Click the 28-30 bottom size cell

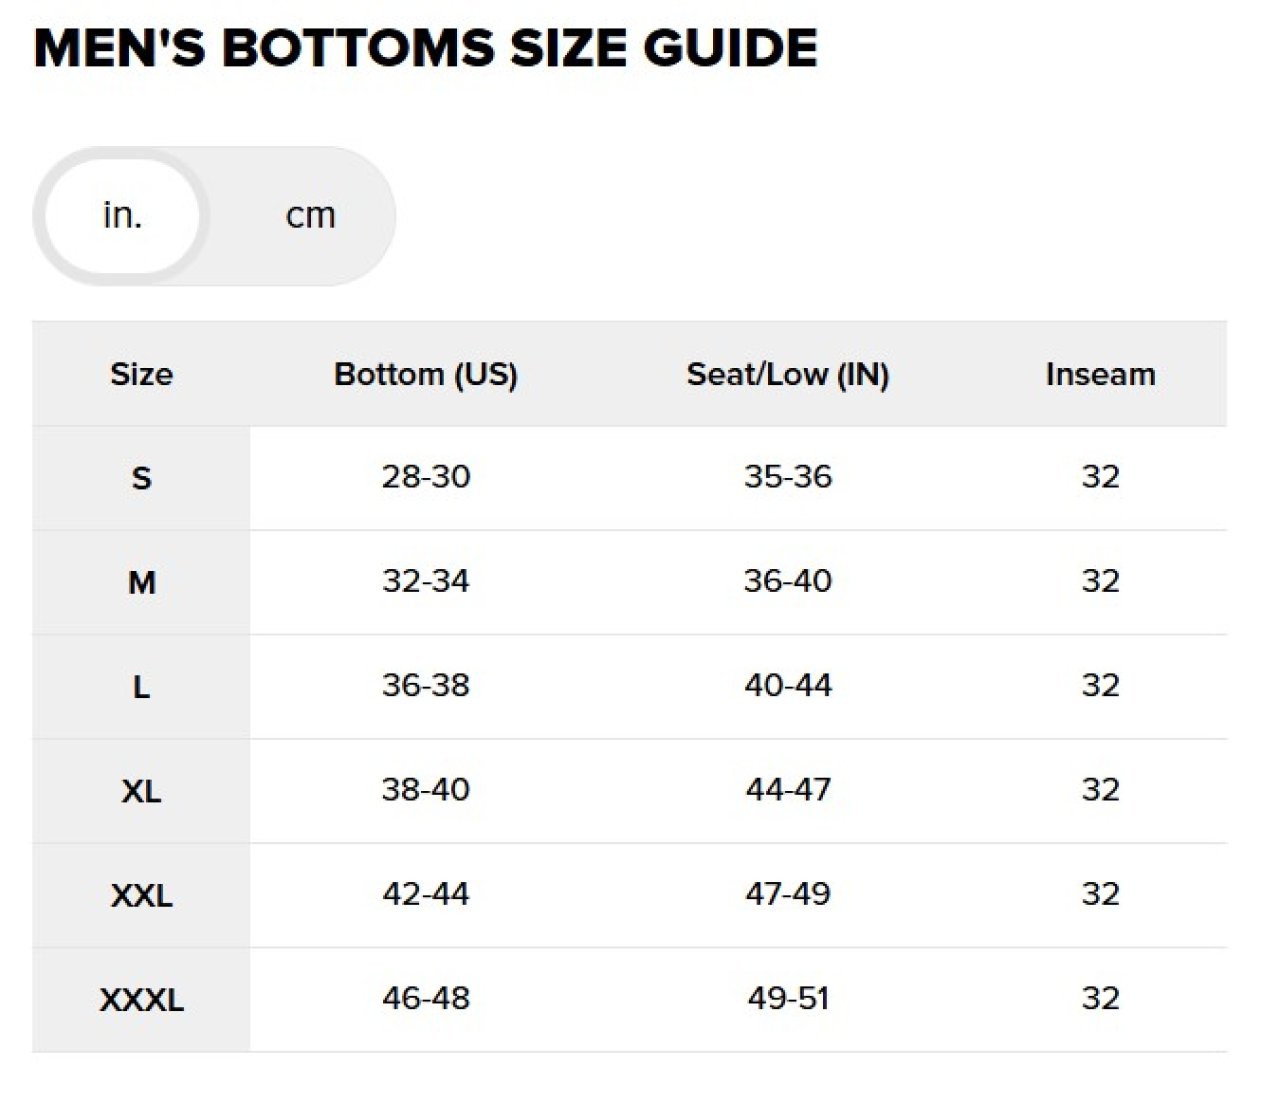(425, 477)
